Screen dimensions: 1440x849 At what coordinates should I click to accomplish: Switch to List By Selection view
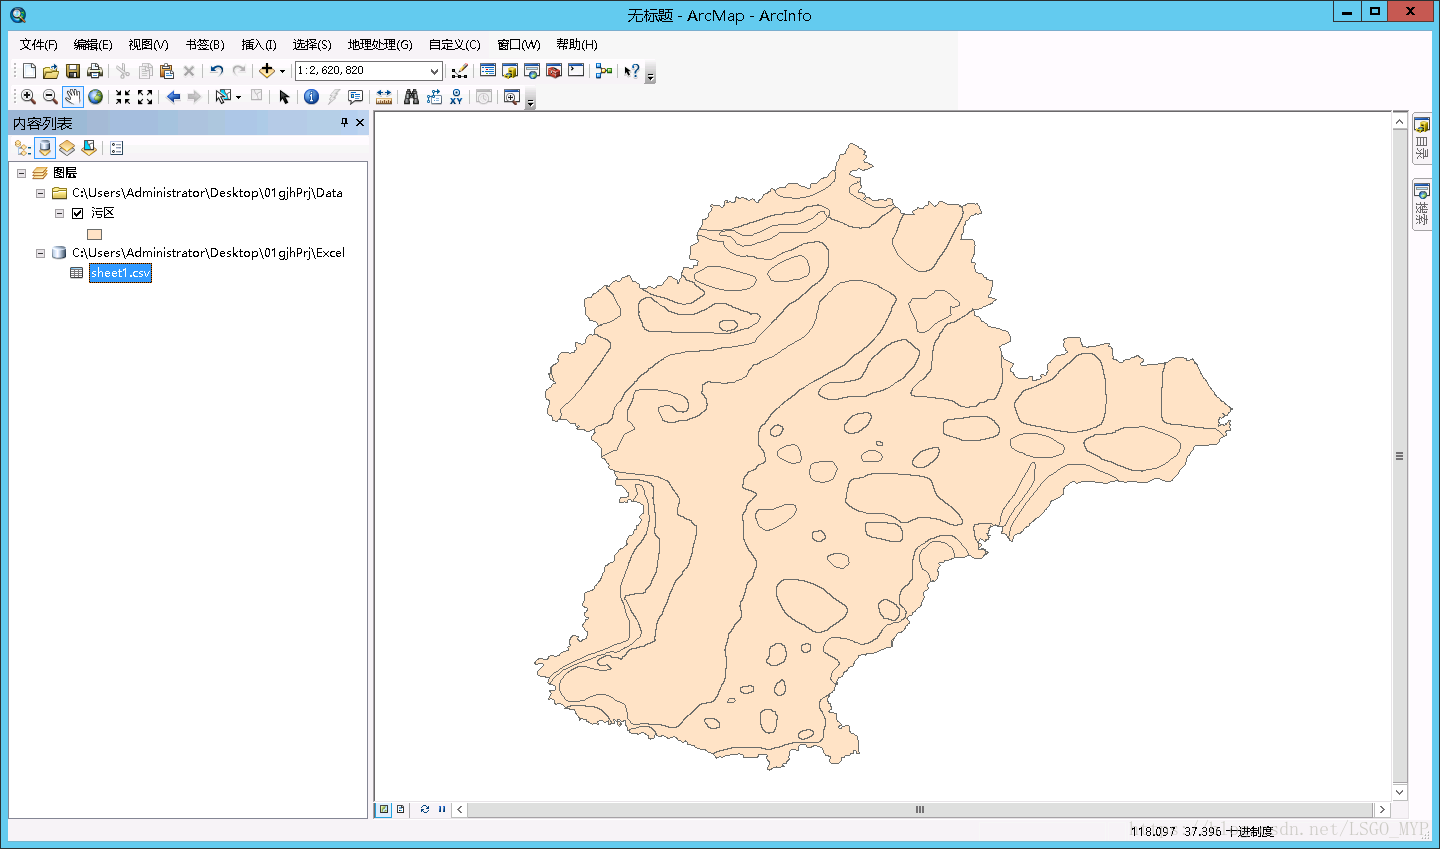coord(89,148)
